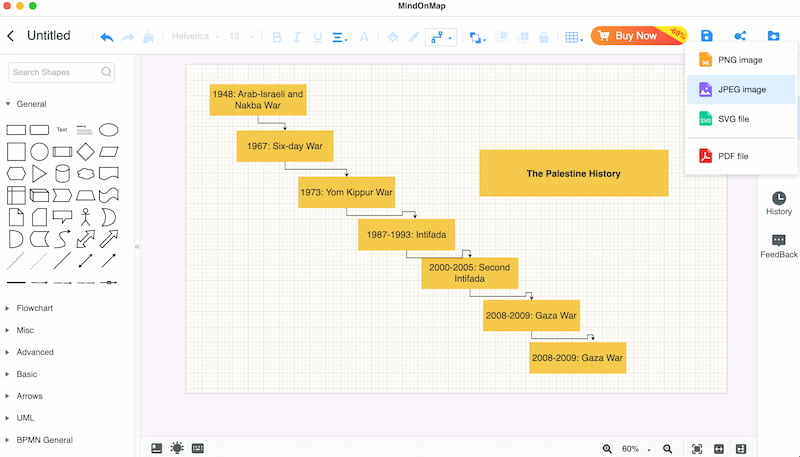The width and height of the screenshot is (800, 457).
Task: Select The Palestine History title box
Action: [573, 173]
